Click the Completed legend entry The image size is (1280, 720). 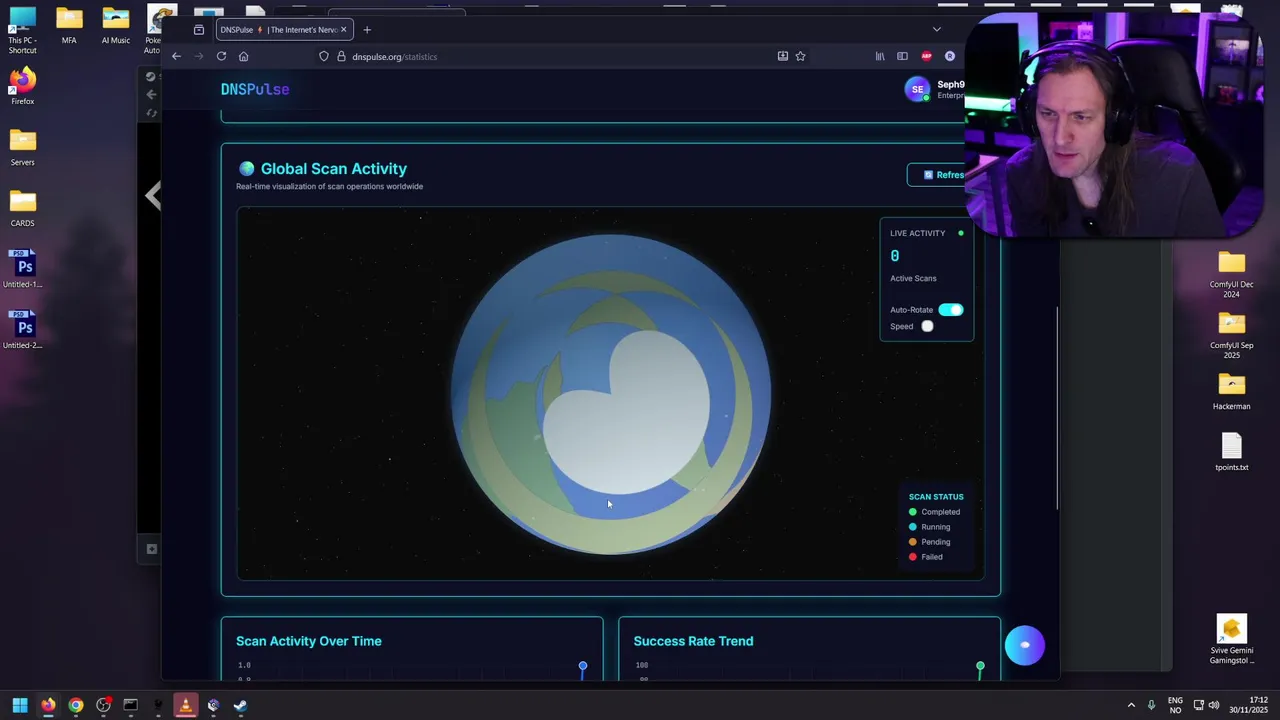pyautogui.click(x=934, y=512)
